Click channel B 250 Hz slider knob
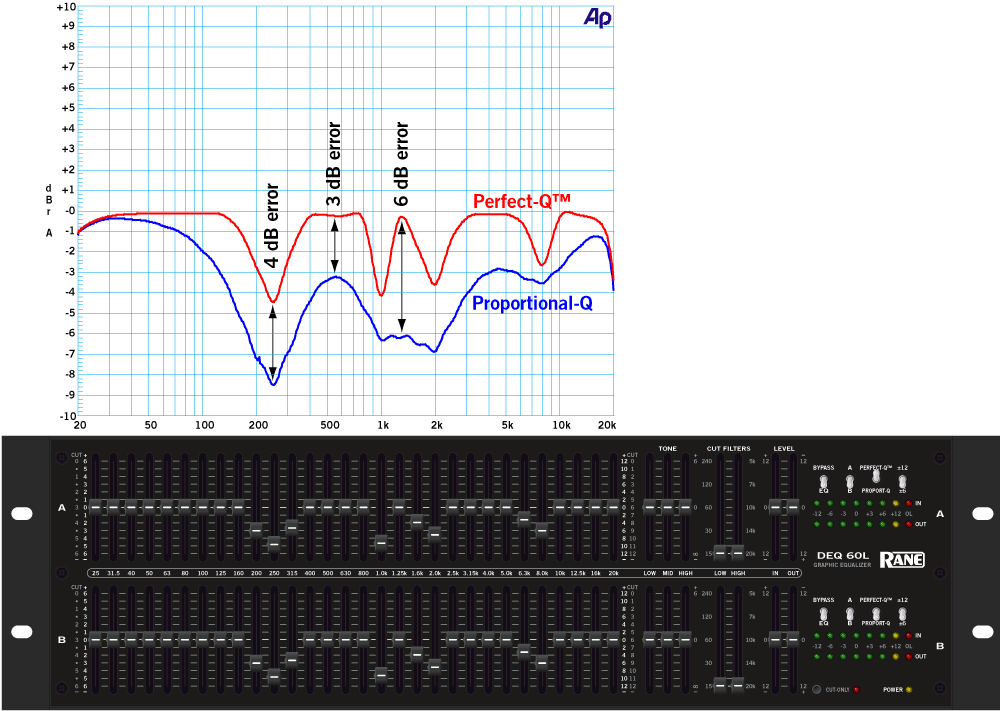Image resolution: width=1000 pixels, height=711 pixels. pyautogui.click(x=274, y=677)
